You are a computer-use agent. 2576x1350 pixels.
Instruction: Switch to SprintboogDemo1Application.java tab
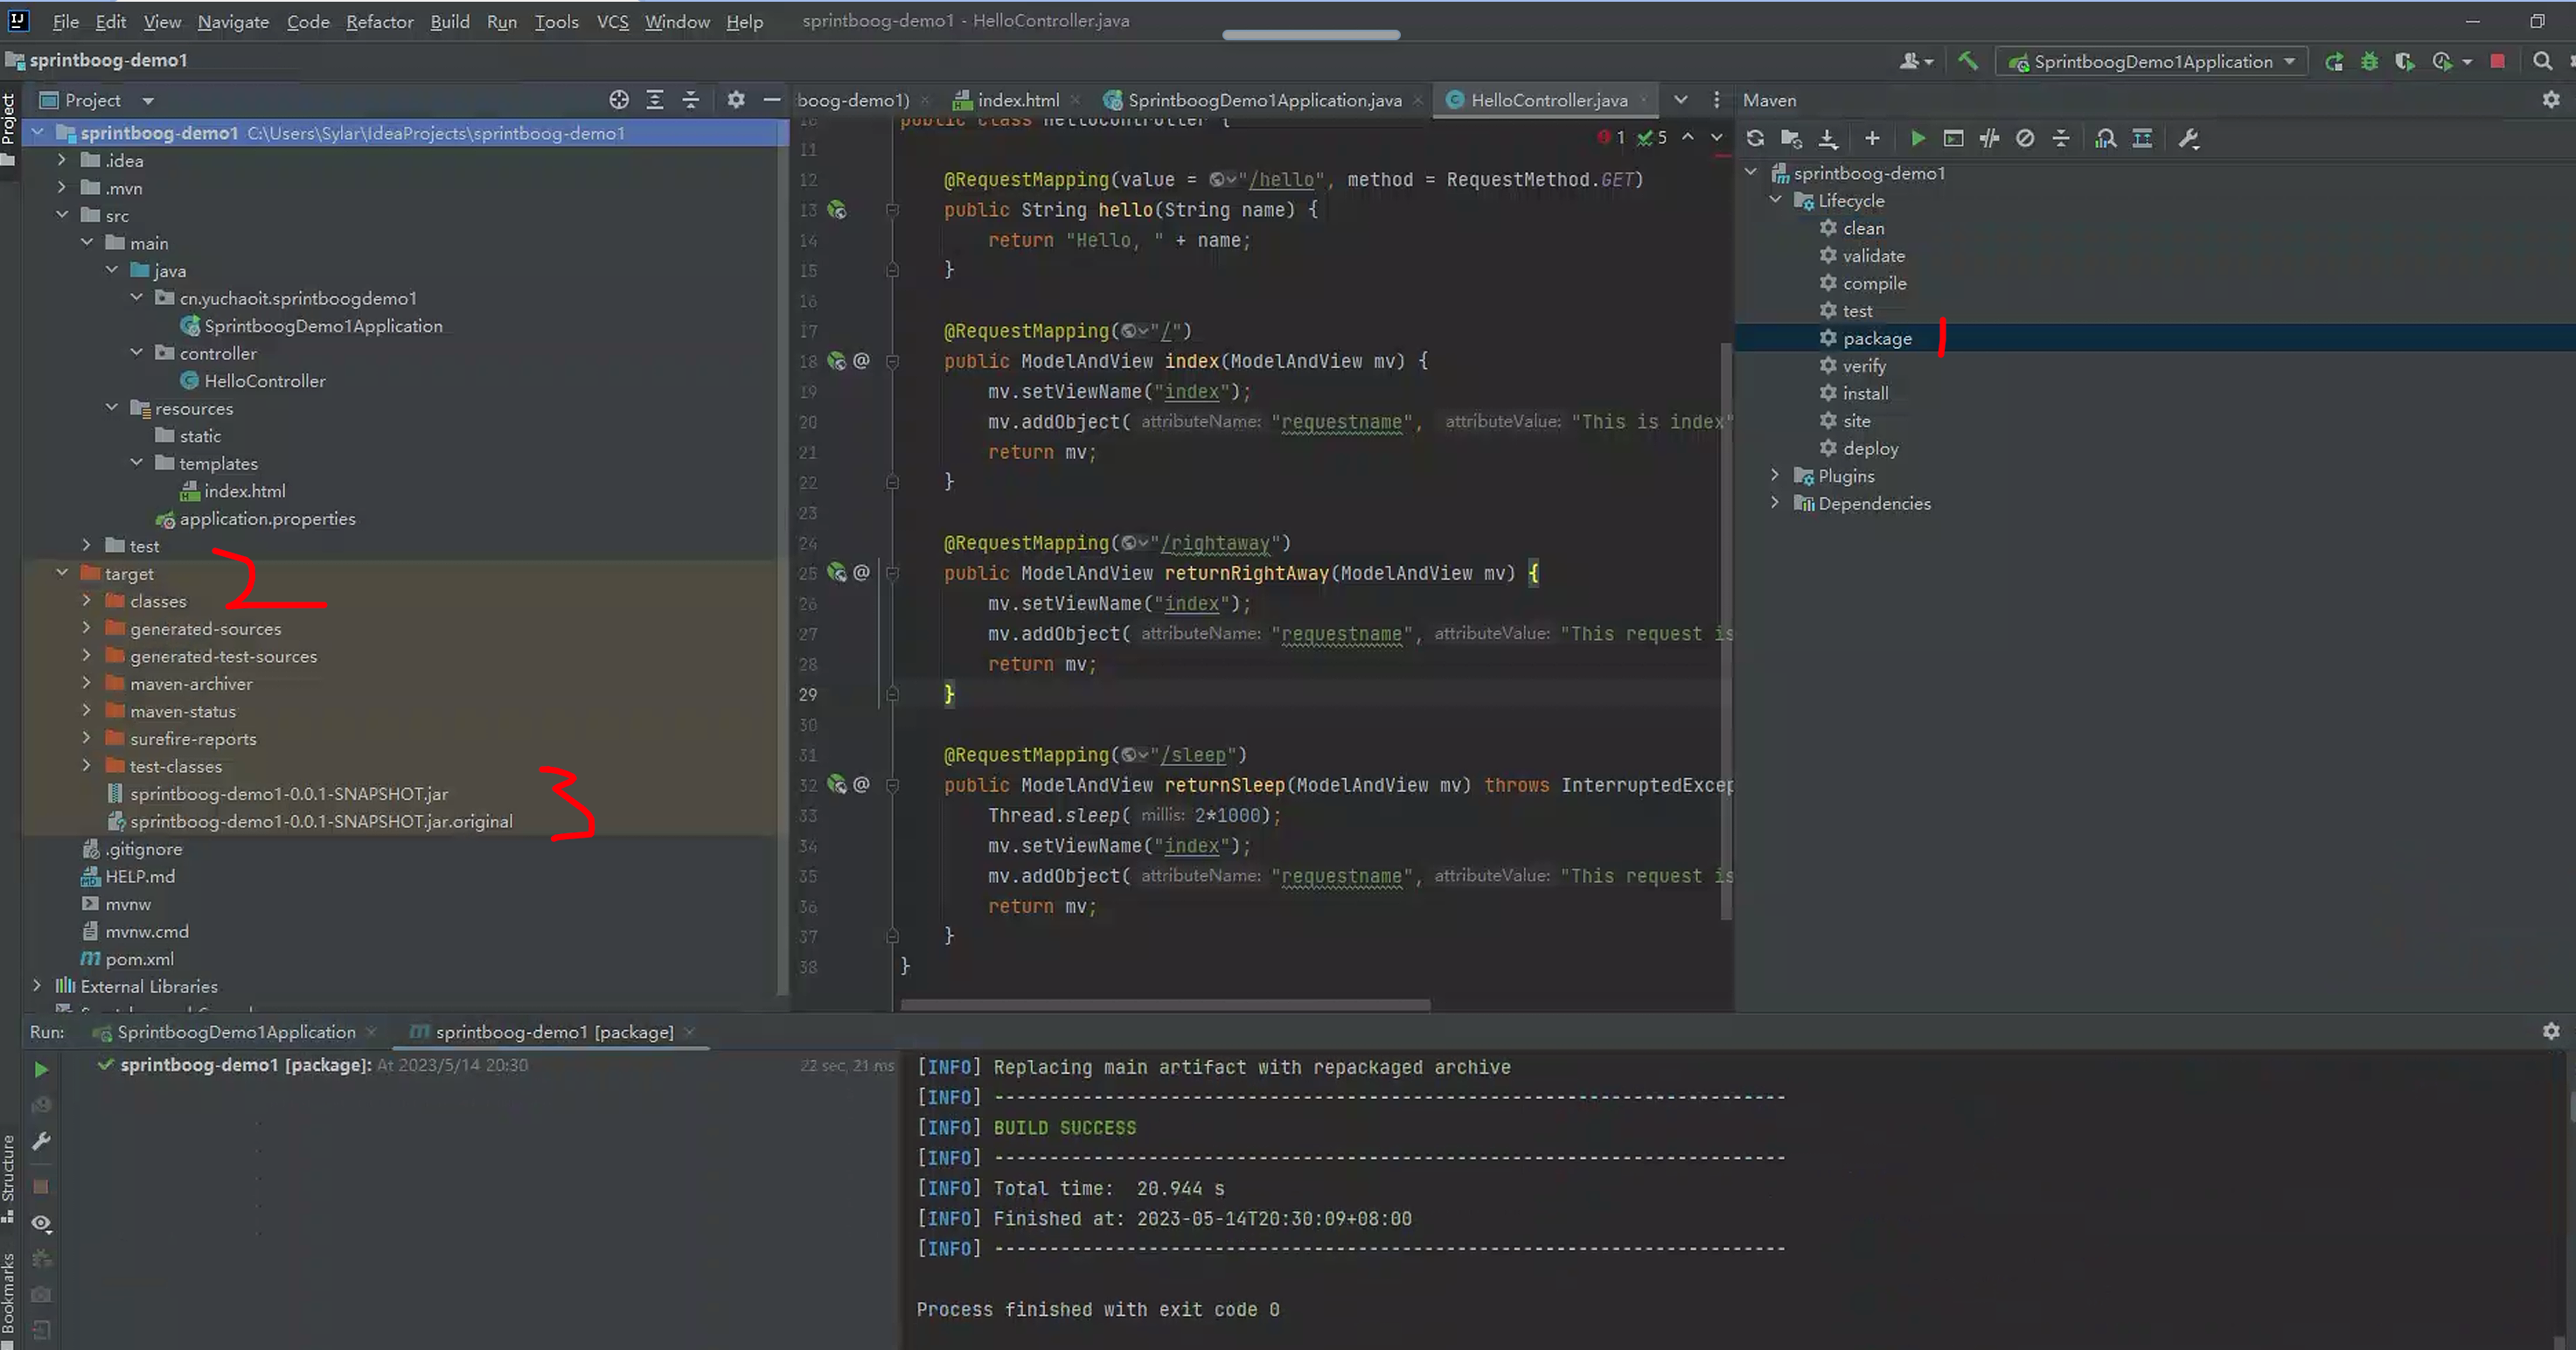1264,100
